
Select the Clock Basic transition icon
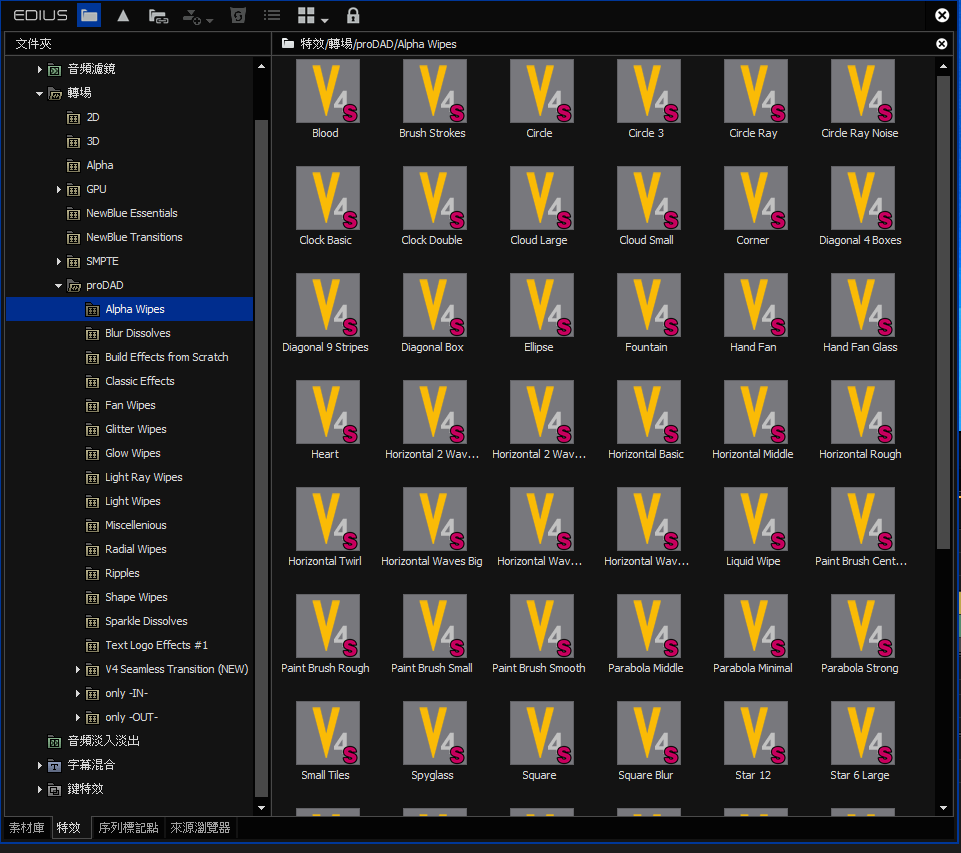(327, 198)
